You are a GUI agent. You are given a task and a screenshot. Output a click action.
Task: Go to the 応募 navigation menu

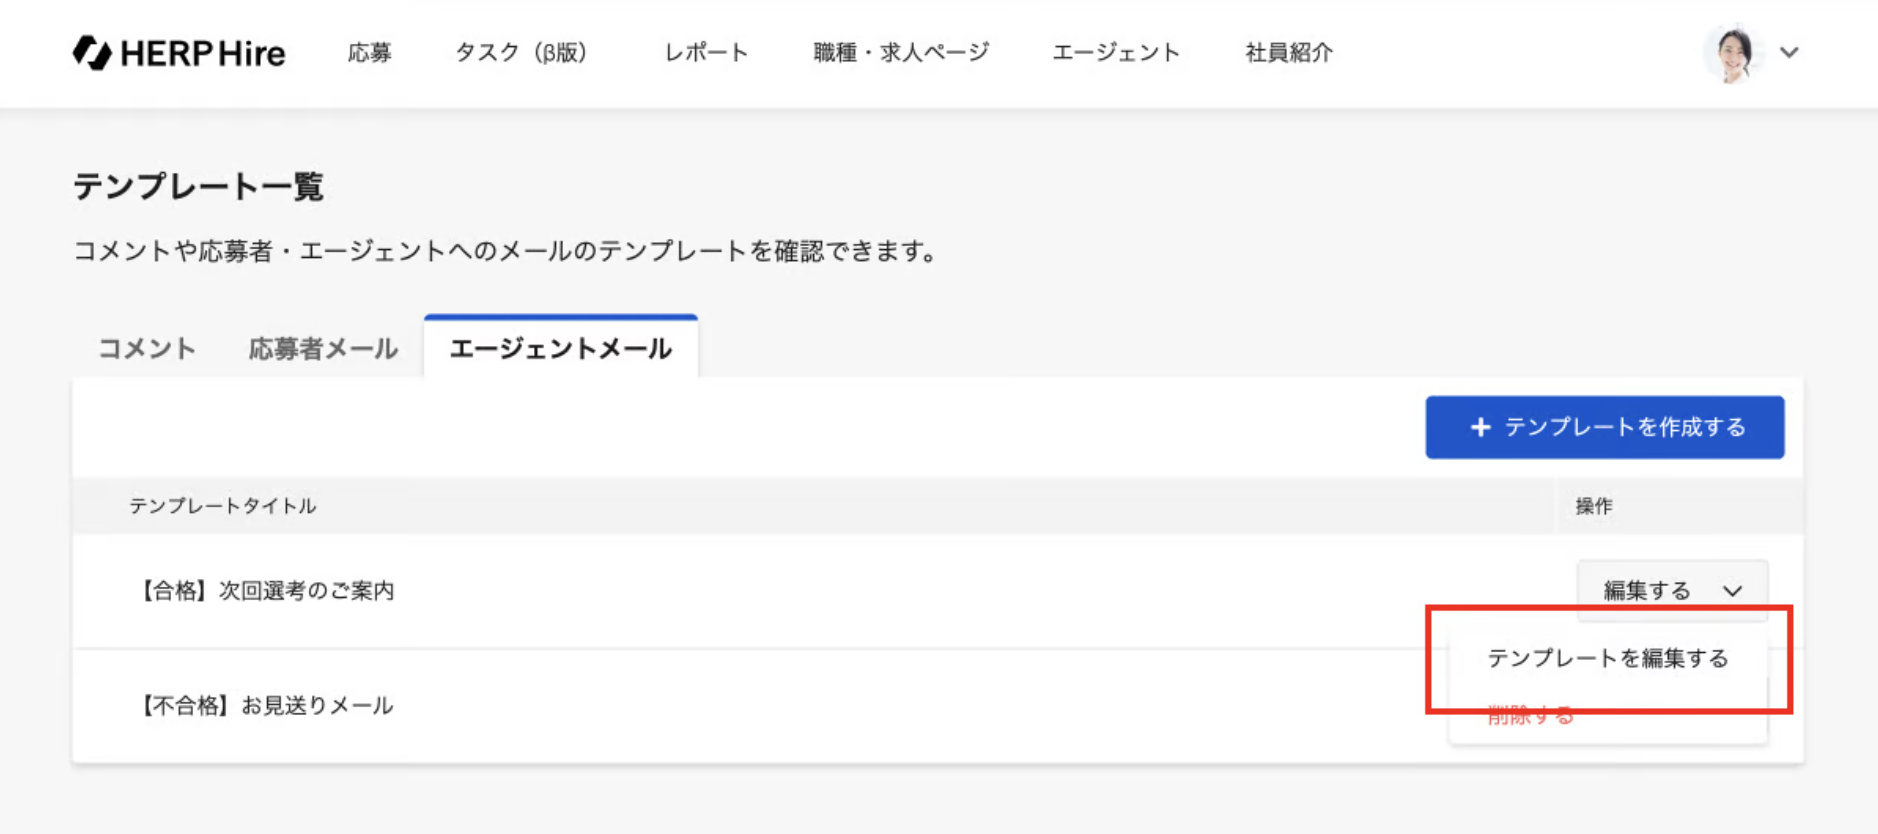[369, 53]
